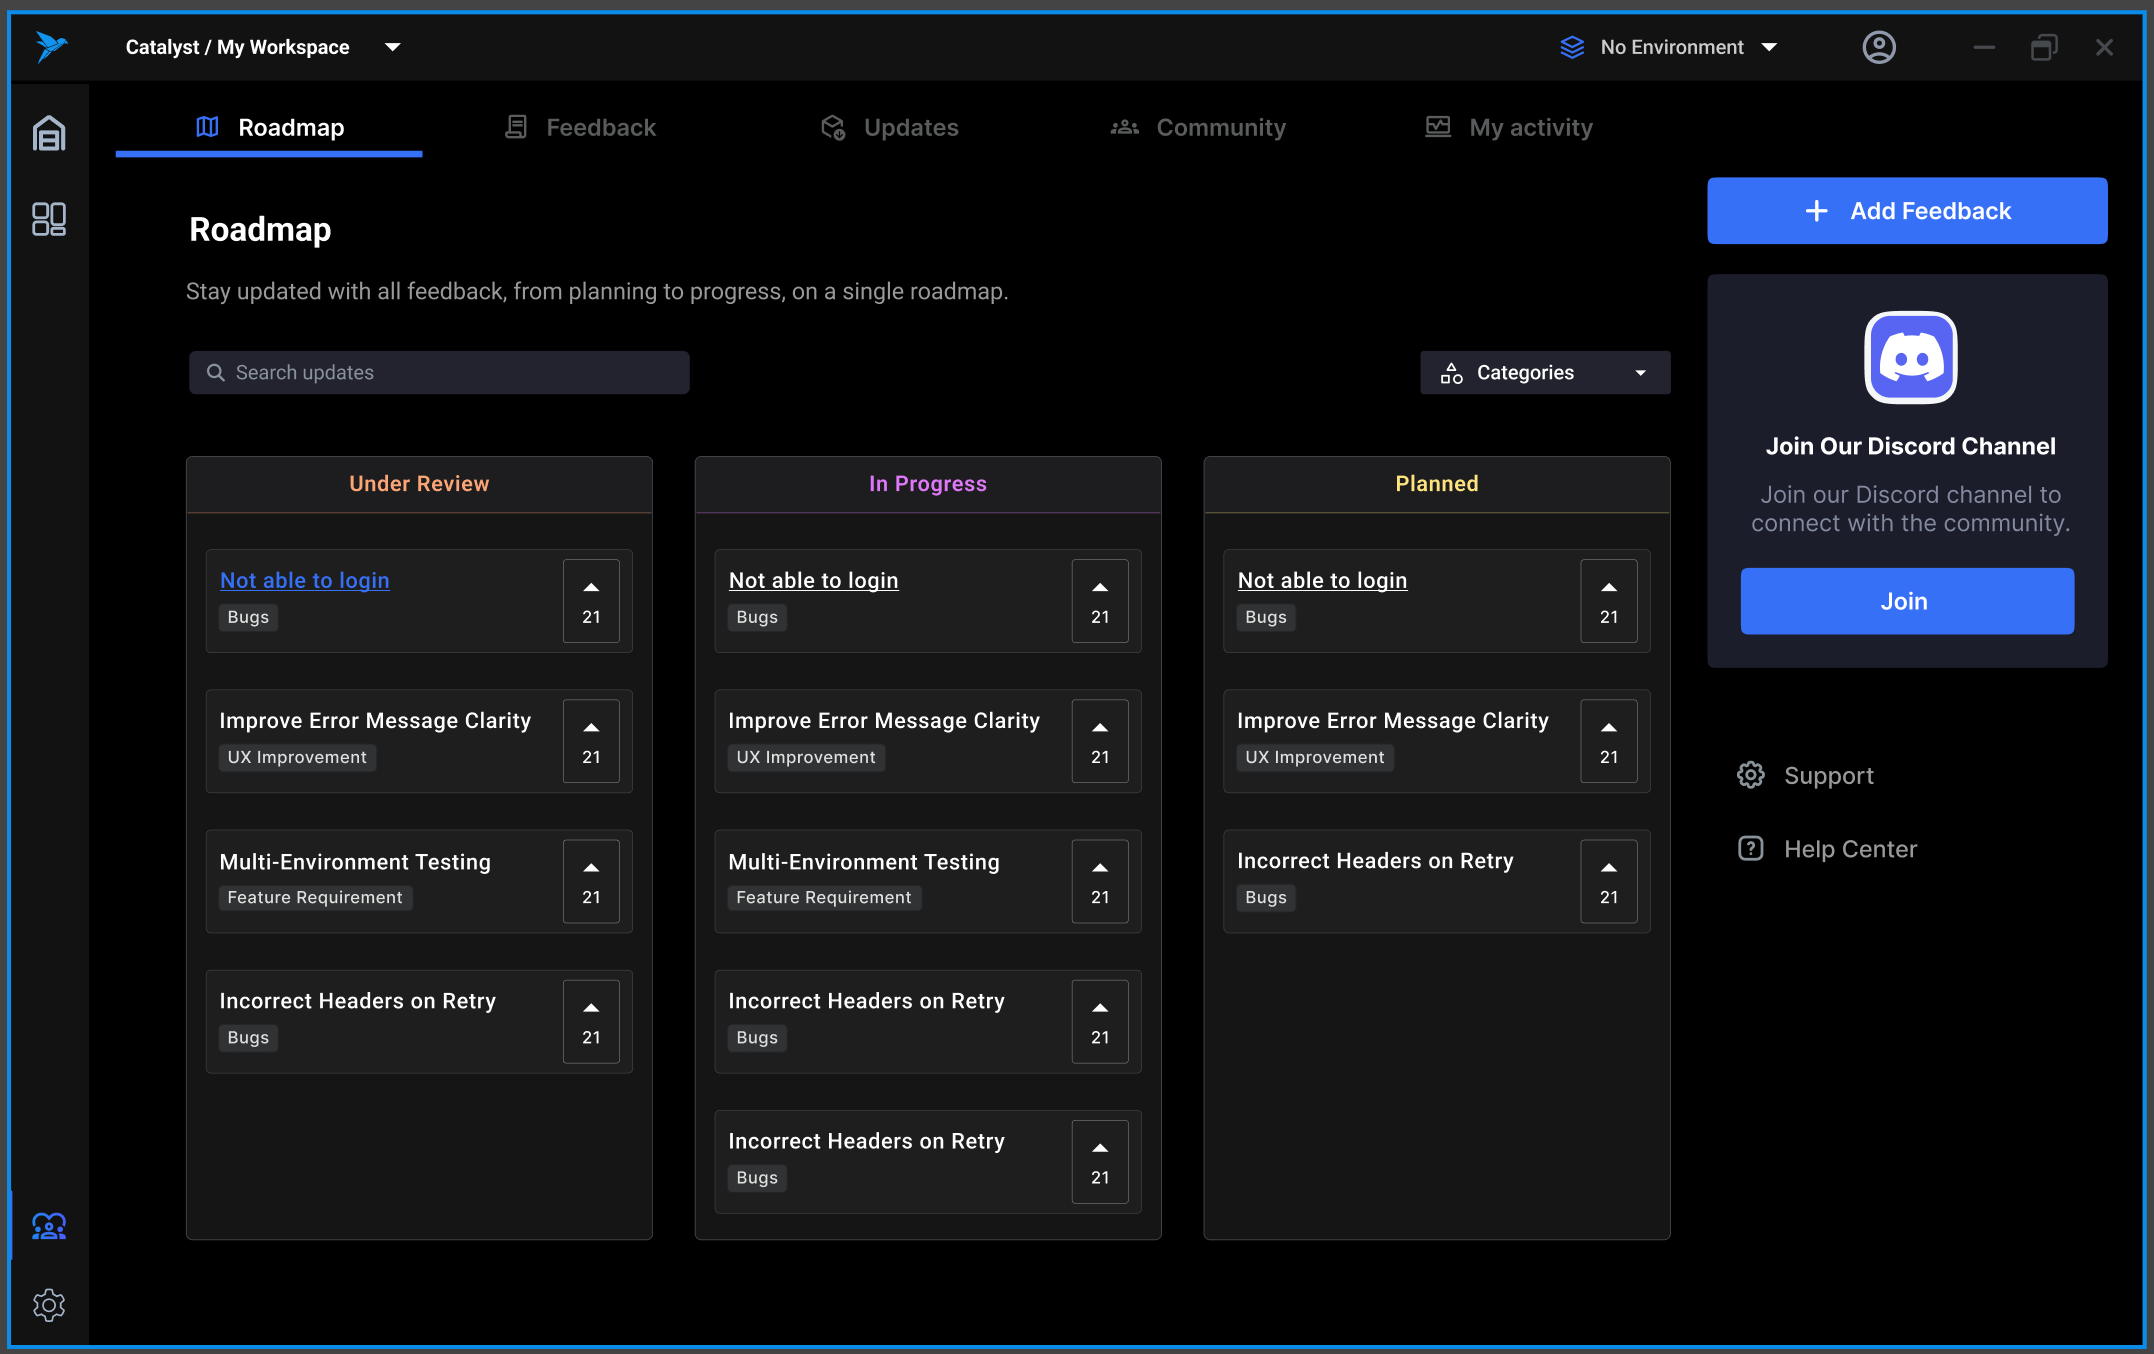Open the home icon in the left sidebar
The image size is (2154, 1354).
(x=49, y=133)
